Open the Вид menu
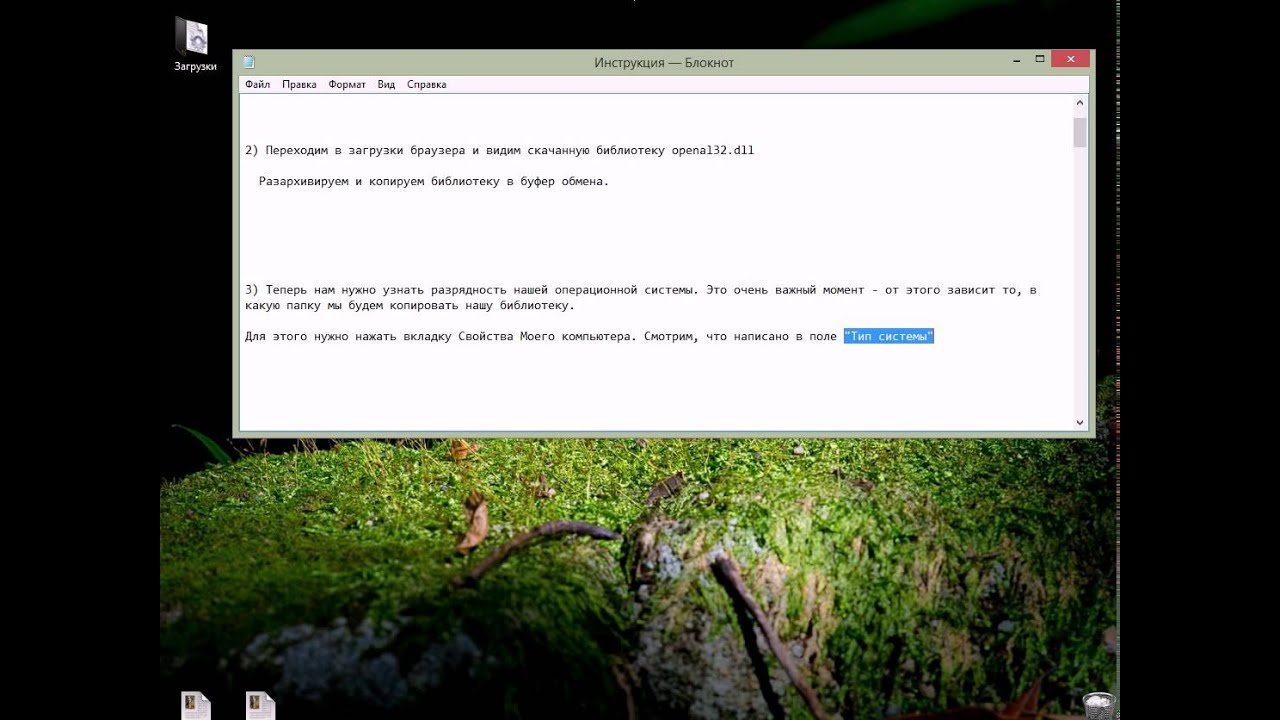The width and height of the screenshot is (1280, 720). pos(386,85)
